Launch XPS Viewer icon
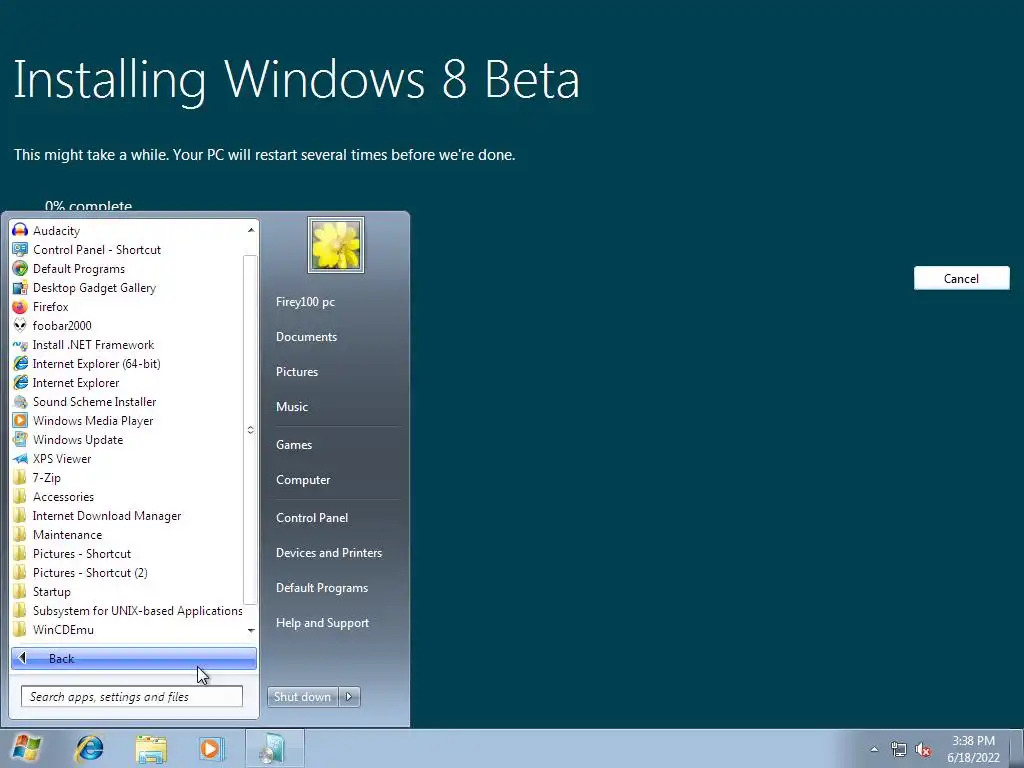This screenshot has width=1024, height=768. pos(20,458)
